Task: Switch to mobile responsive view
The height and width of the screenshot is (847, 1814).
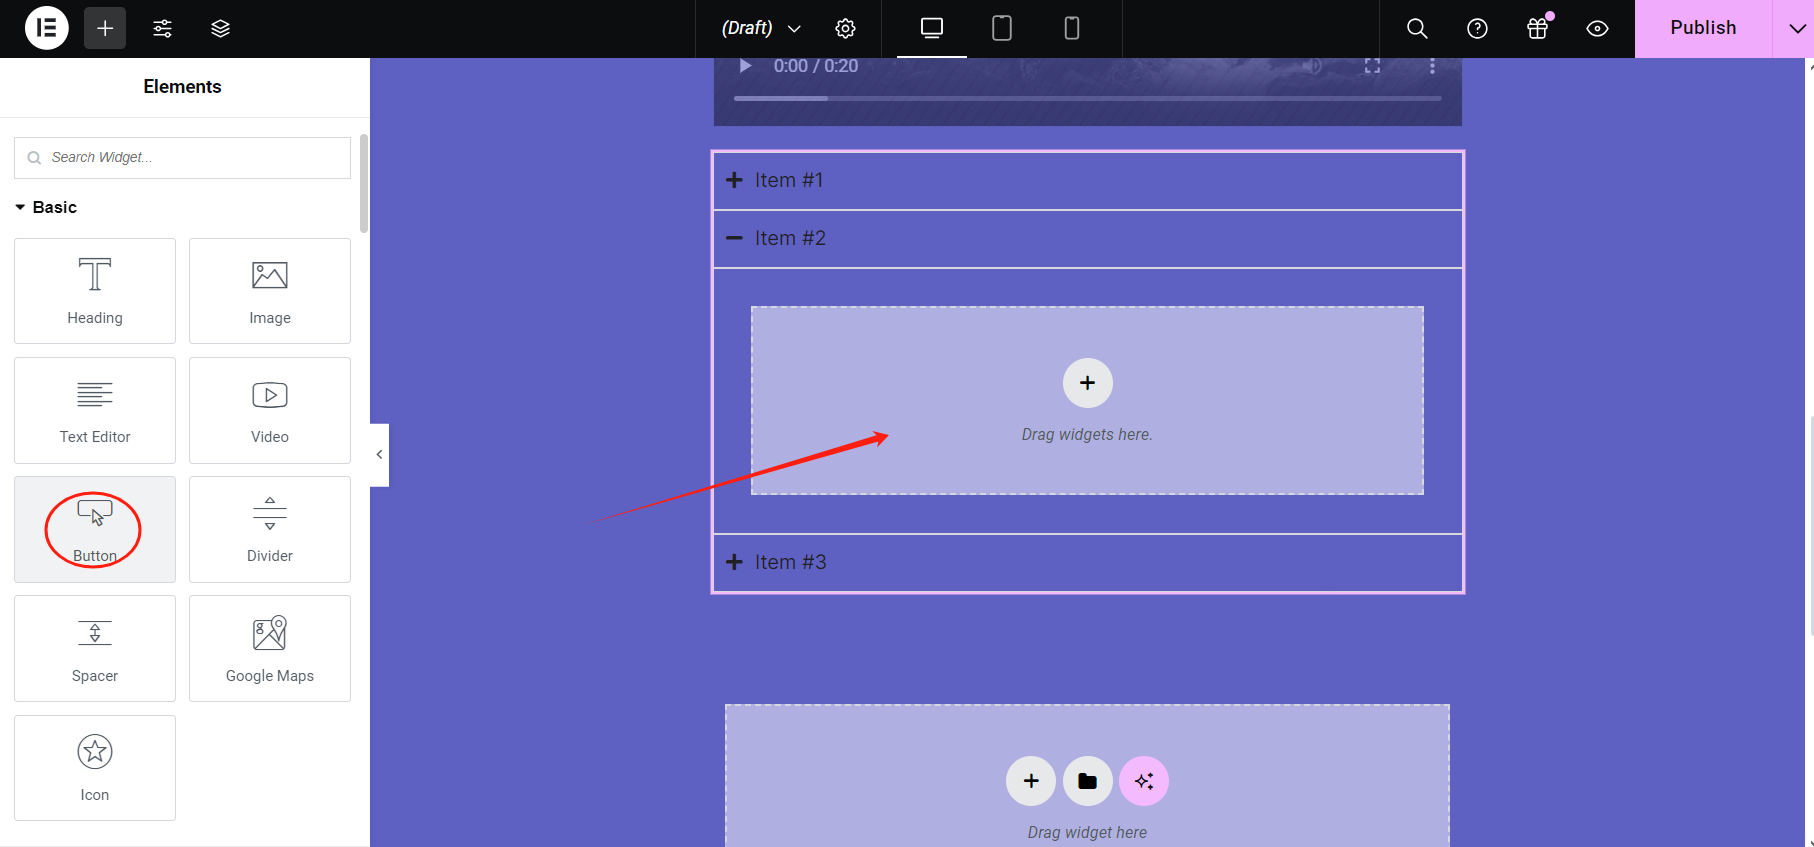Action: pyautogui.click(x=1071, y=28)
